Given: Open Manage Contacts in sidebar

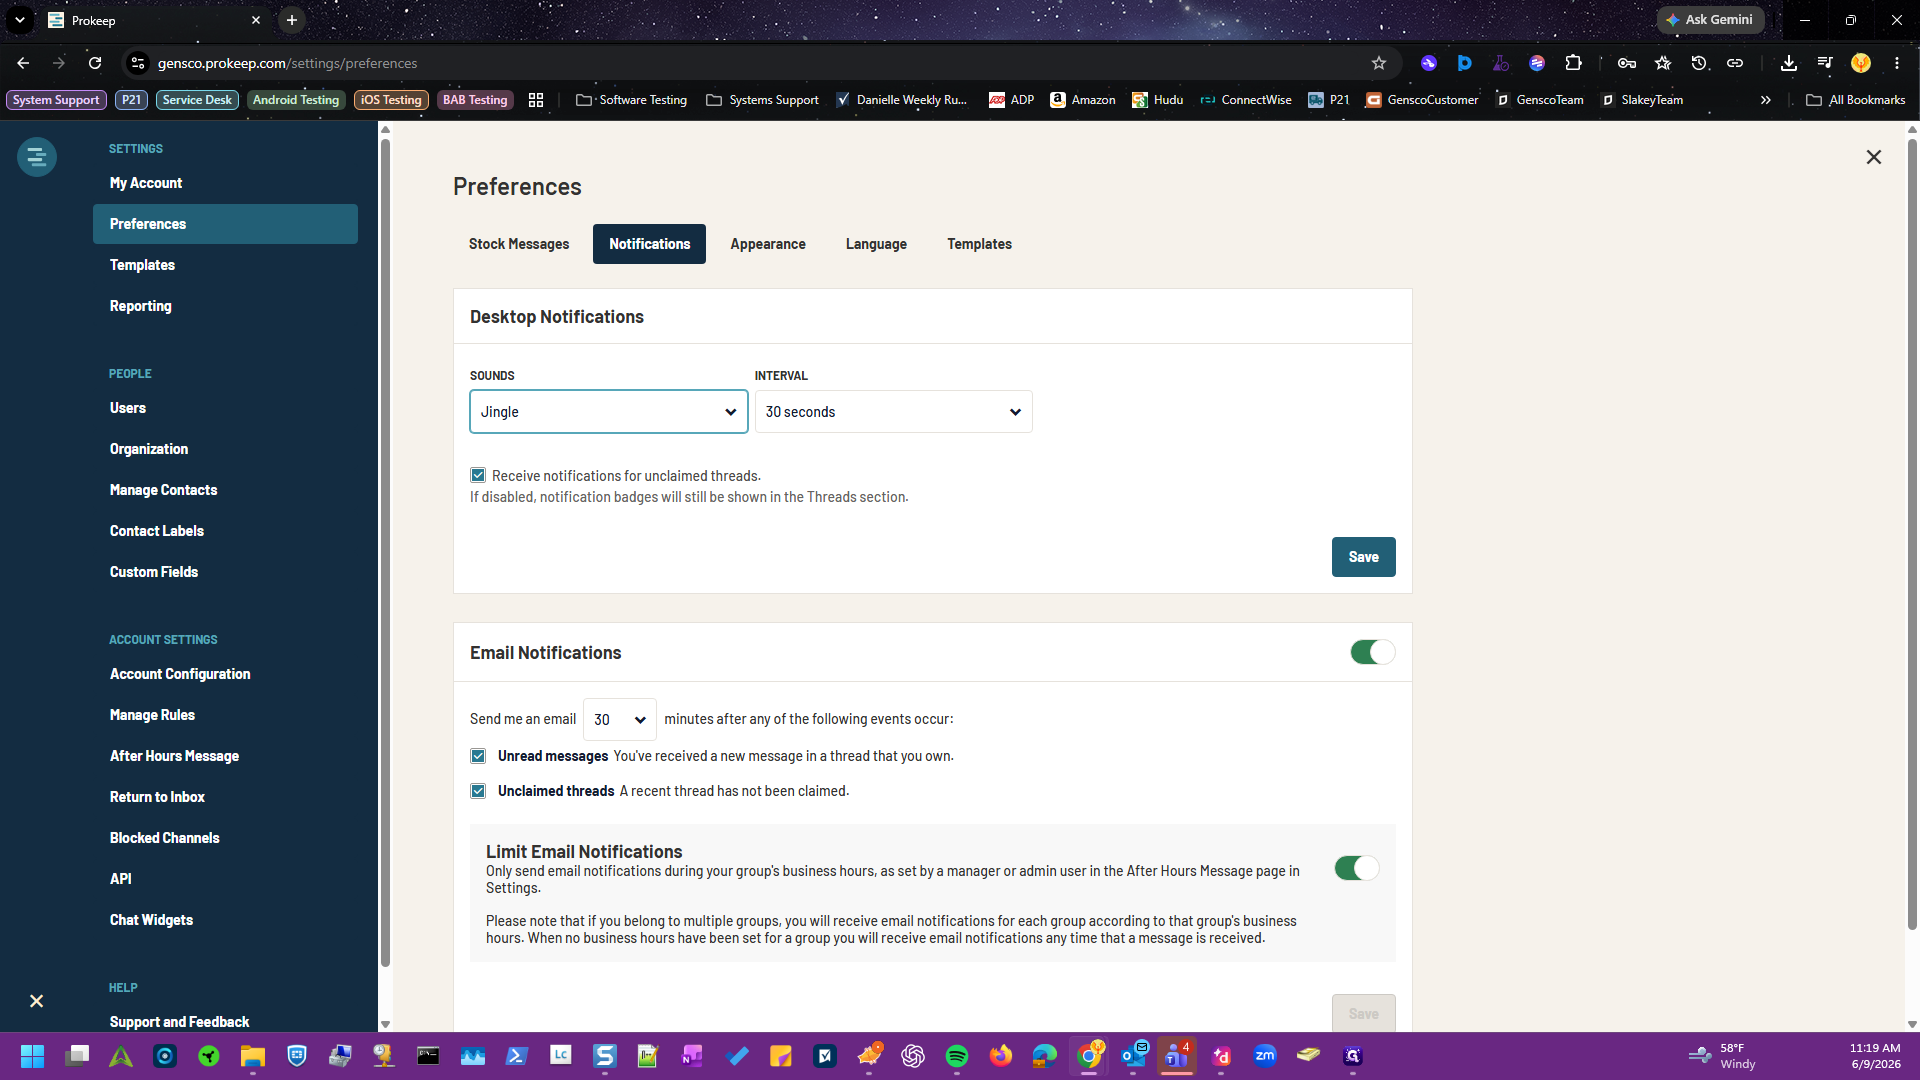Looking at the screenshot, I should [x=163, y=490].
